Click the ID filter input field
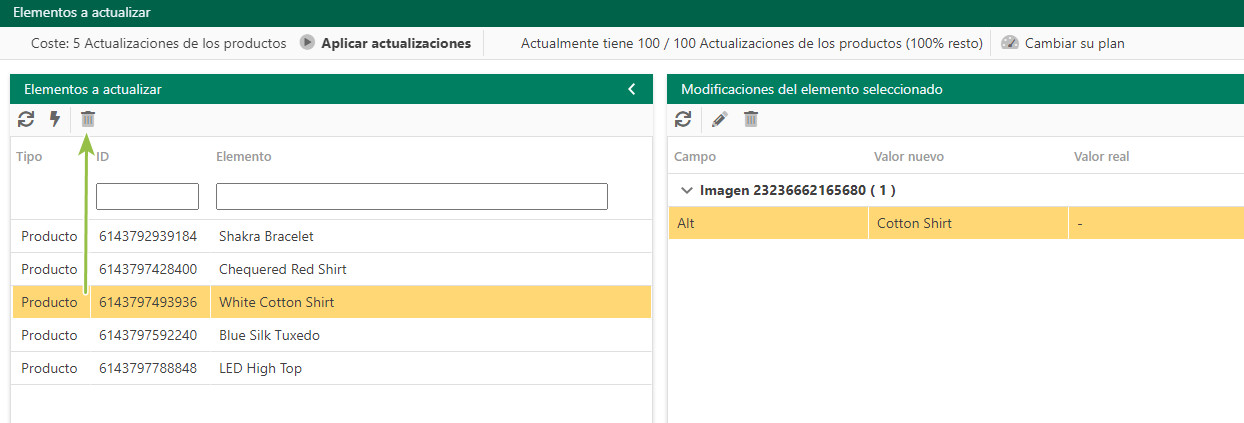Image resolution: width=1244 pixels, height=423 pixels. [x=147, y=196]
